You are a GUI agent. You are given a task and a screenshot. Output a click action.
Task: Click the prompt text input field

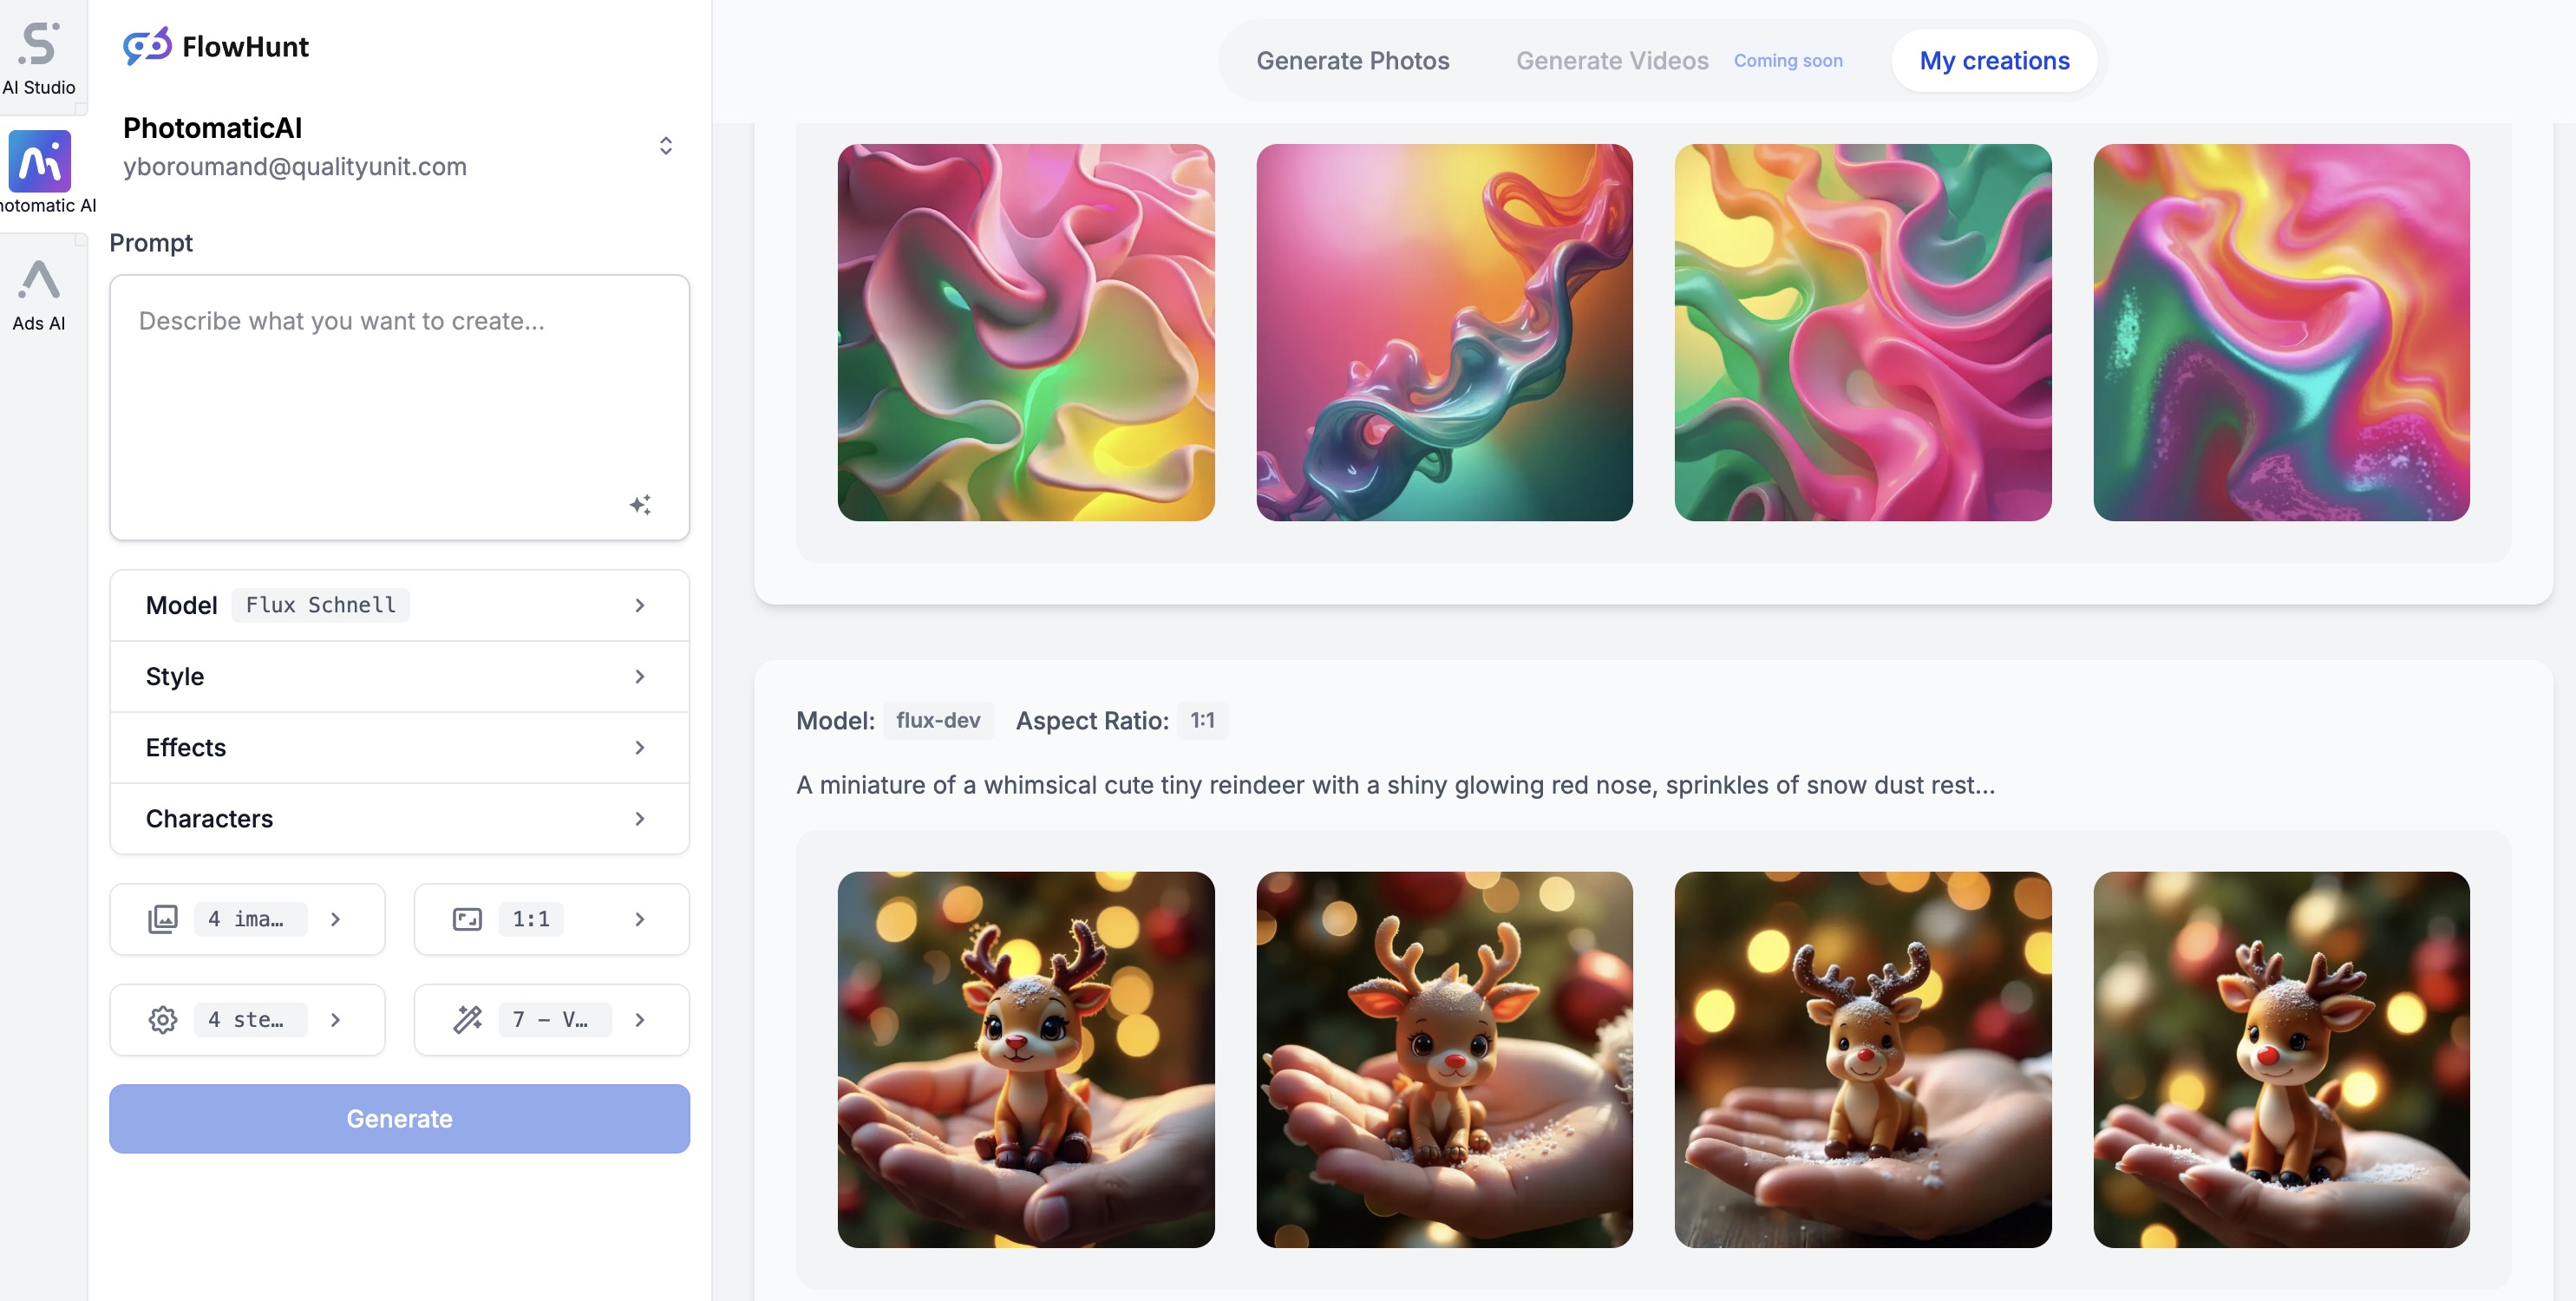pos(399,400)
